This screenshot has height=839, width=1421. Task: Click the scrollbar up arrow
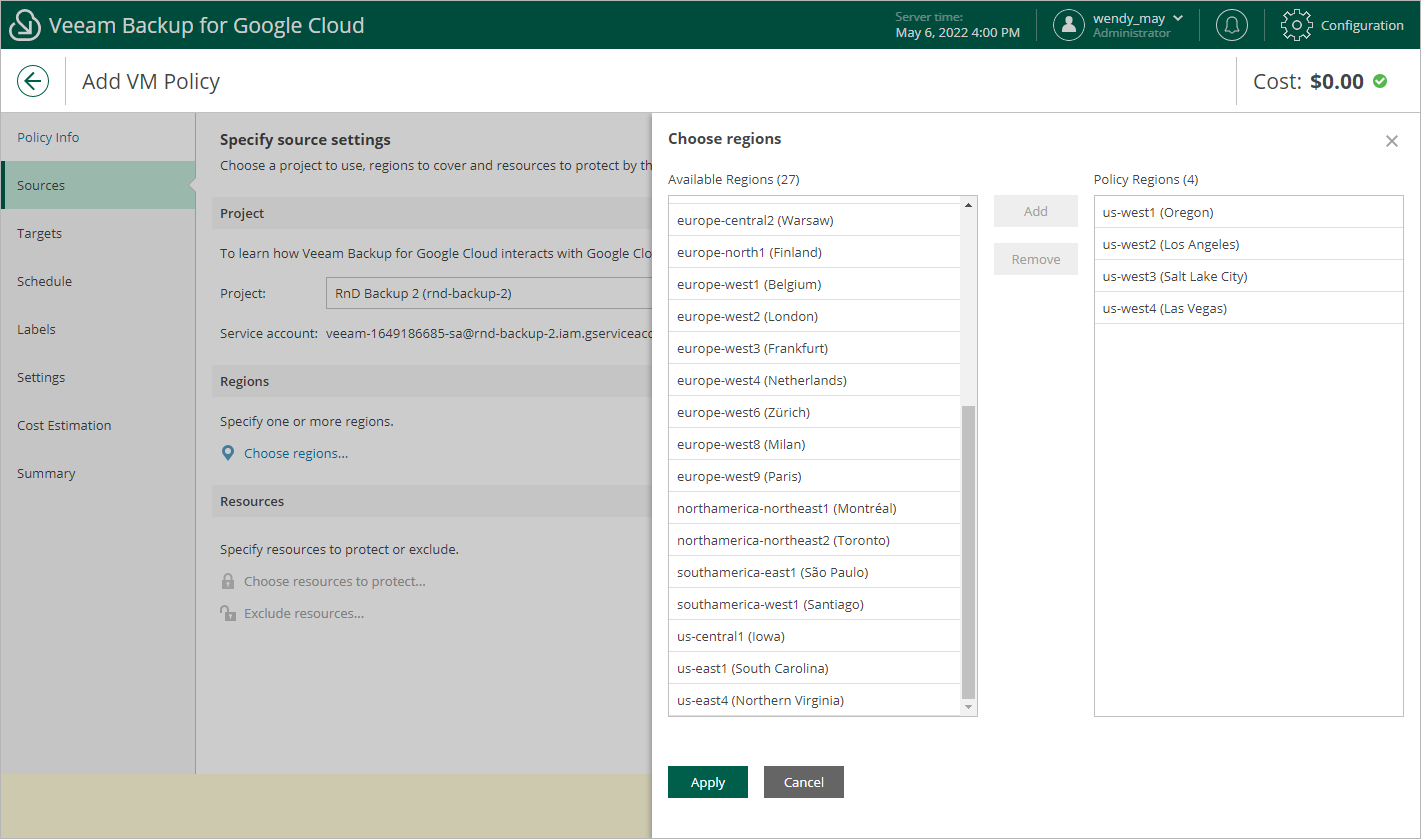coord(968,205)
